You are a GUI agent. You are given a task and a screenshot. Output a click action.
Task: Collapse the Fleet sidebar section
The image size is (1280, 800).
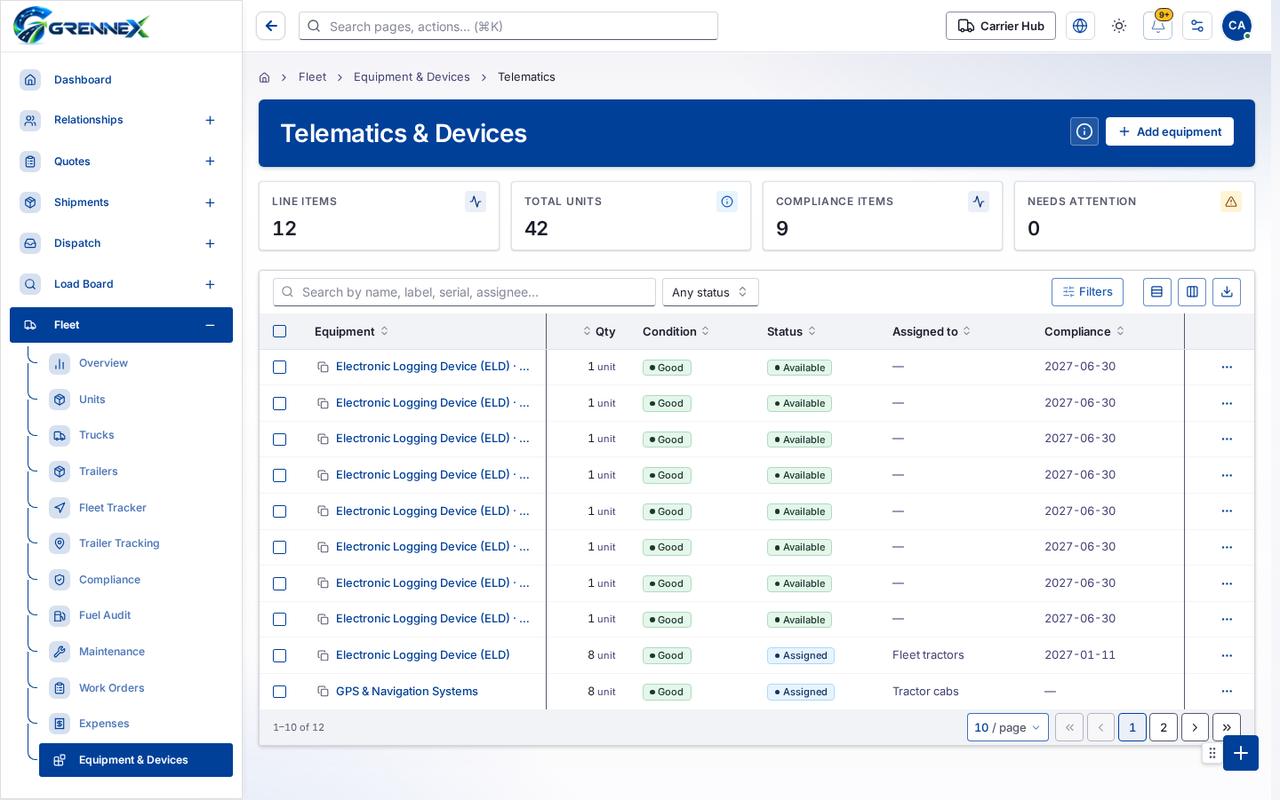click(210, 325)
